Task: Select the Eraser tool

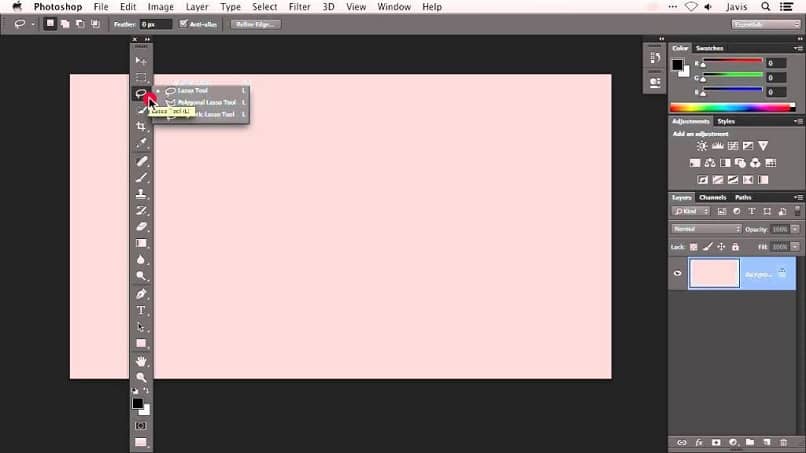Action: (x=141, y=227)
